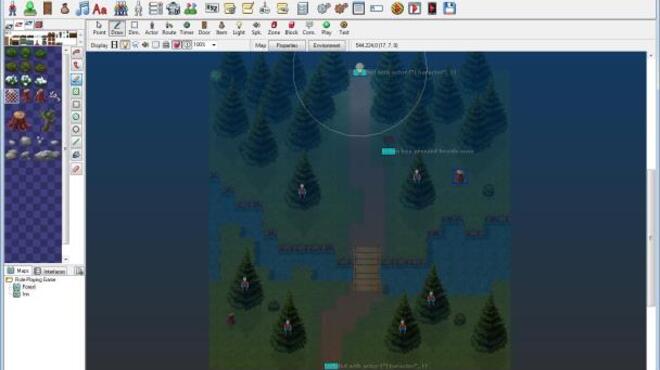Select the Route tool

(x=169, y=28)
